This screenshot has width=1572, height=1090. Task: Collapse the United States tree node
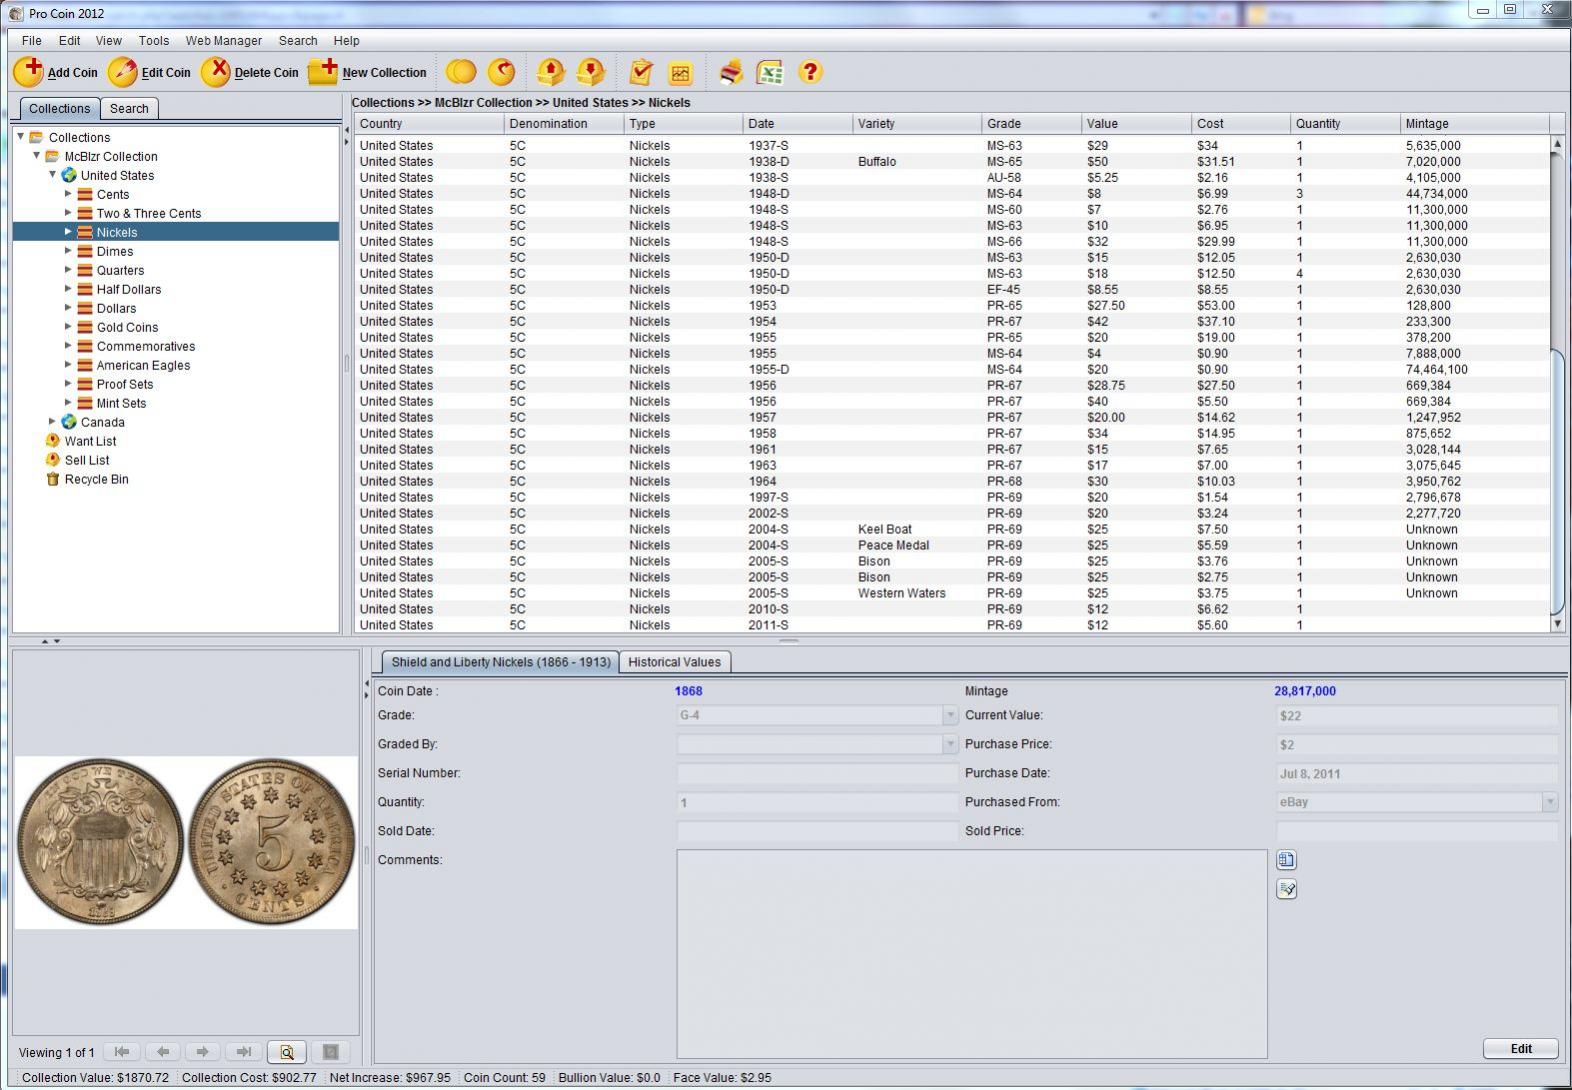53,175
